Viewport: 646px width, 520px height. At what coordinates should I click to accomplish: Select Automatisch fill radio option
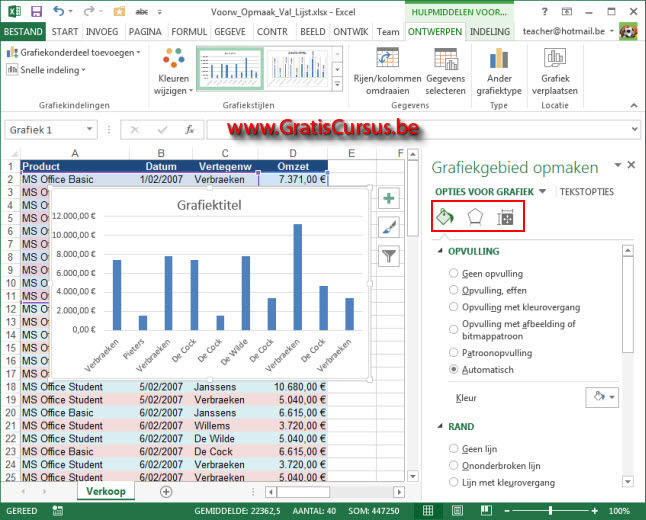click(x=453, y=370)
